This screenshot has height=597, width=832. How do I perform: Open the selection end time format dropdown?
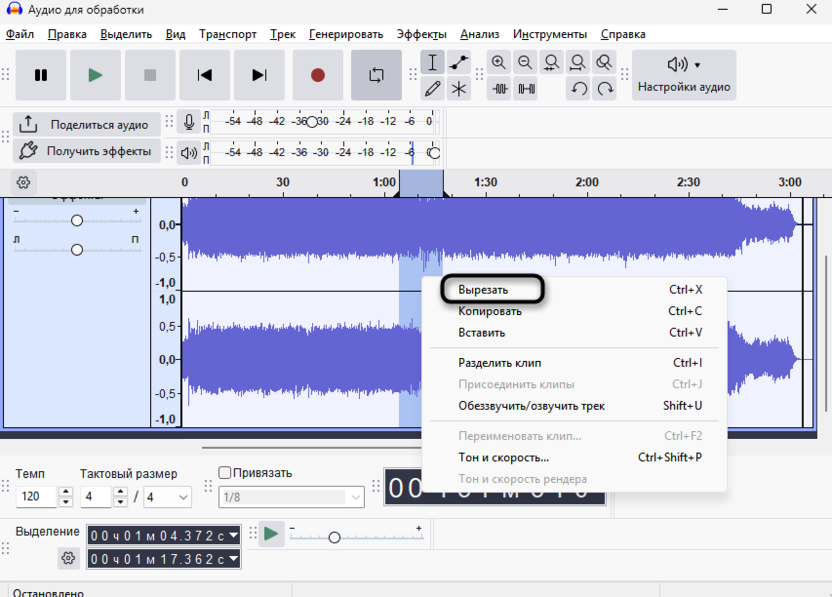click(x=231, y=558)
